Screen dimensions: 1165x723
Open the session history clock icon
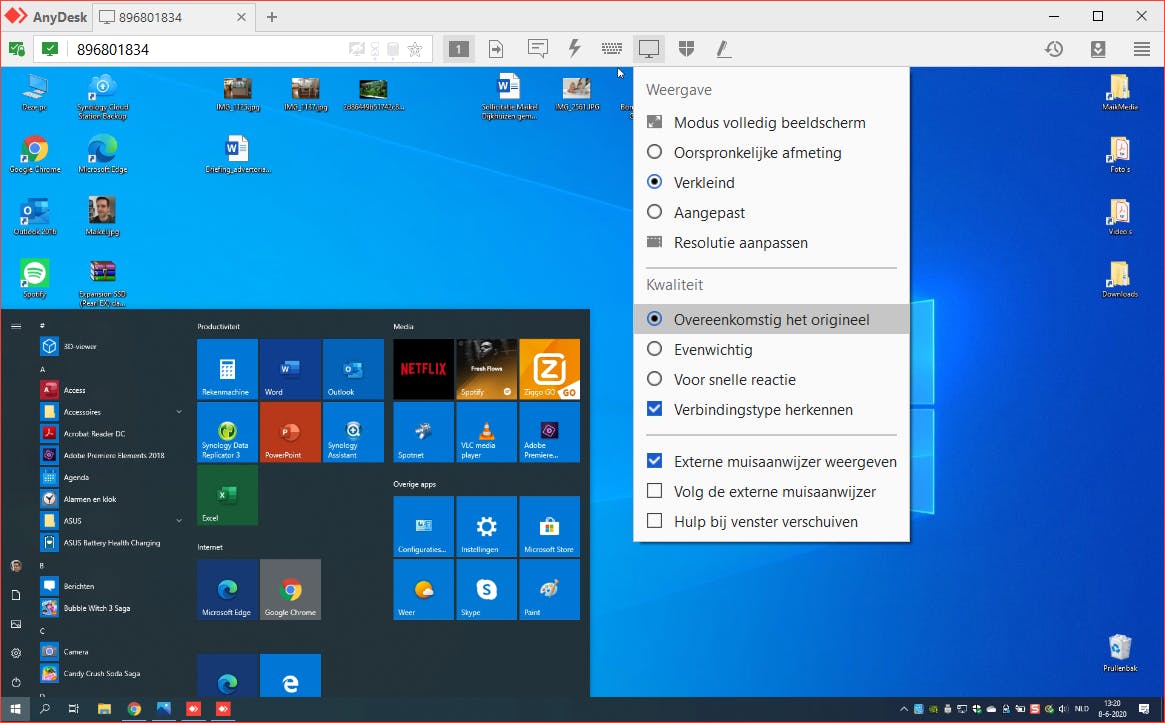[1054, 48]
